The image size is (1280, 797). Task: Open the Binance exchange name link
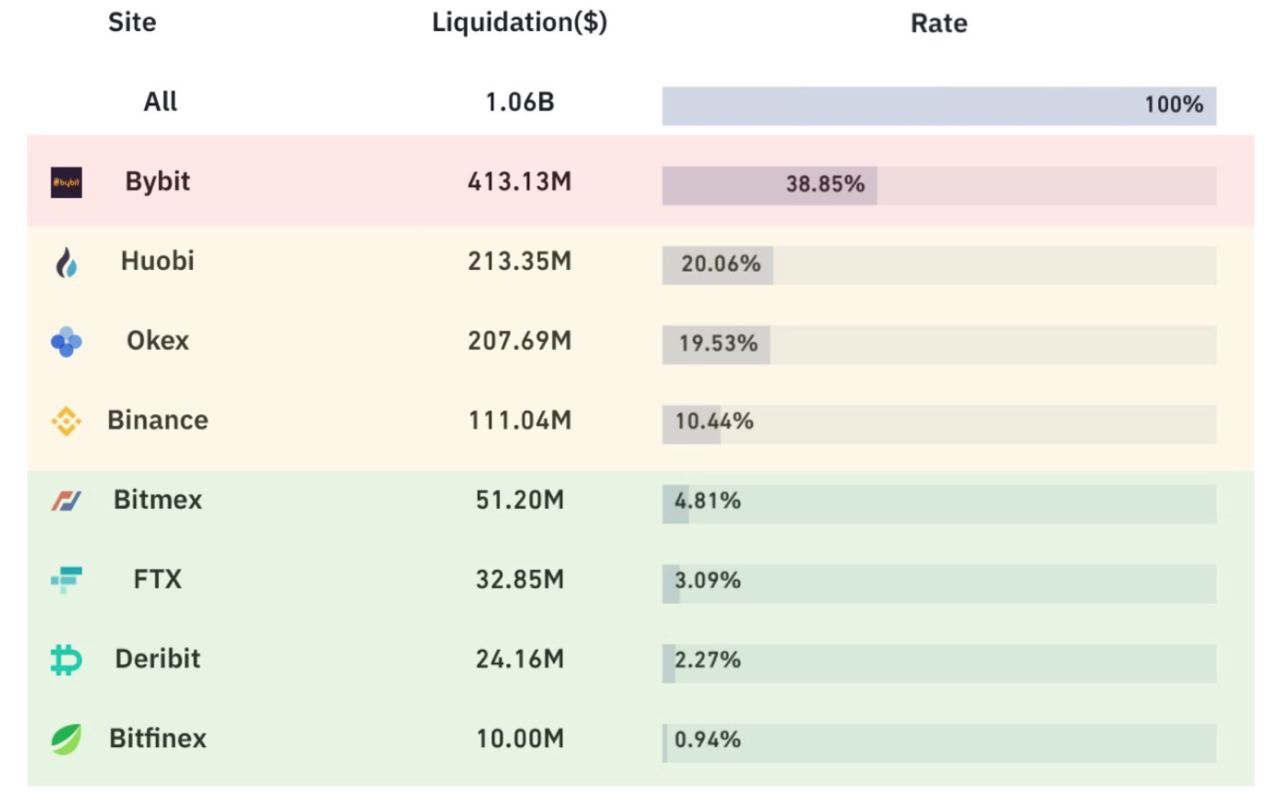point(157,420)
